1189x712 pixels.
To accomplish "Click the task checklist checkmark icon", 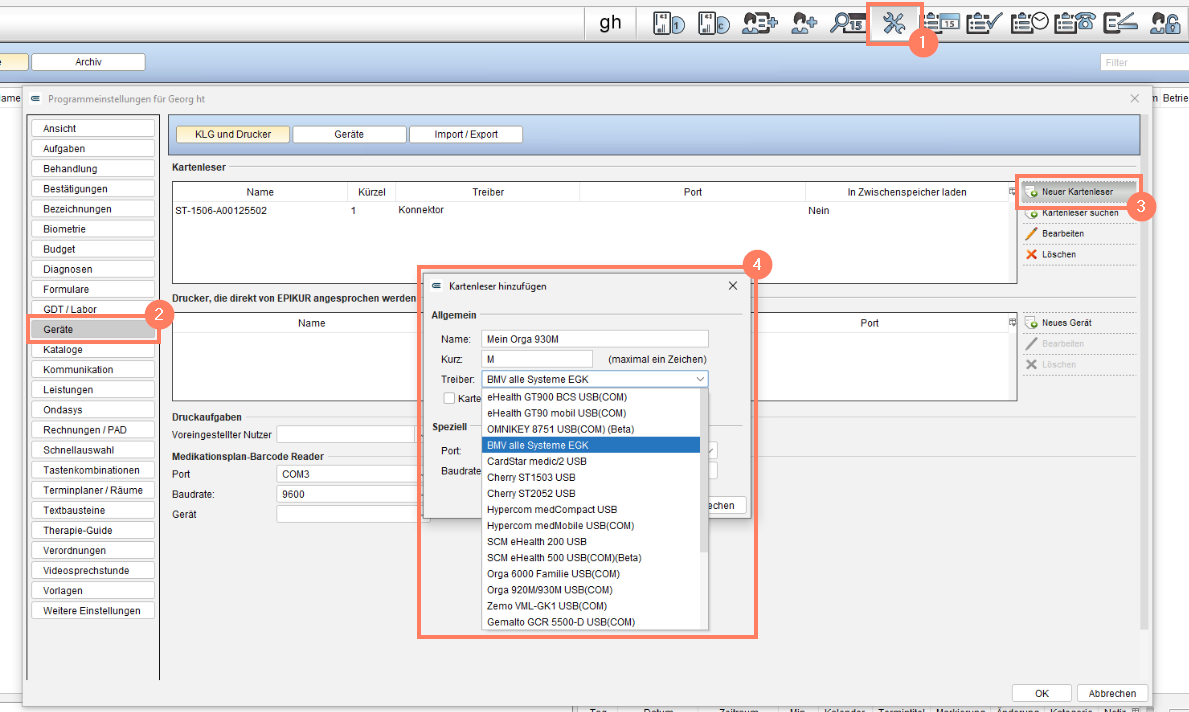I will (x=984, y=24).
